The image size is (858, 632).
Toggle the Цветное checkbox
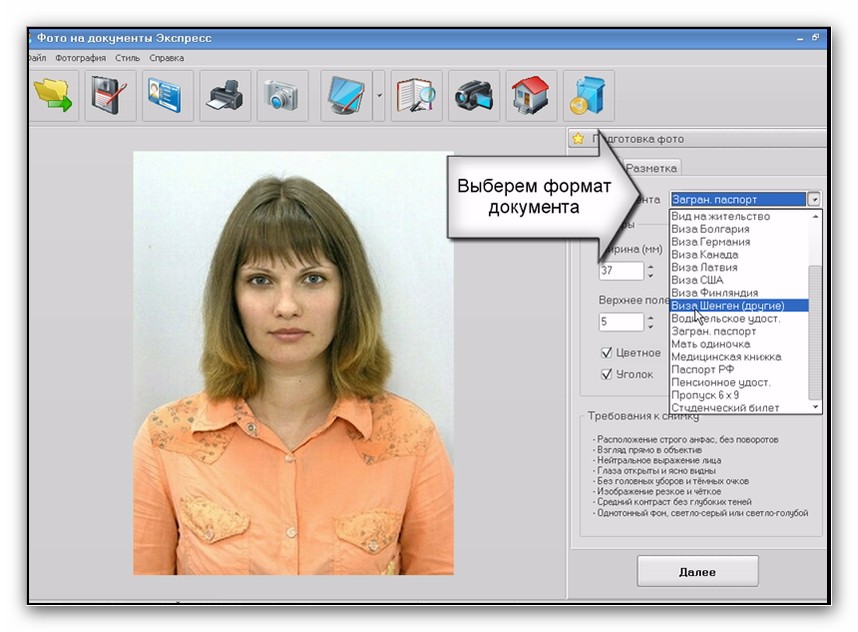606,353
